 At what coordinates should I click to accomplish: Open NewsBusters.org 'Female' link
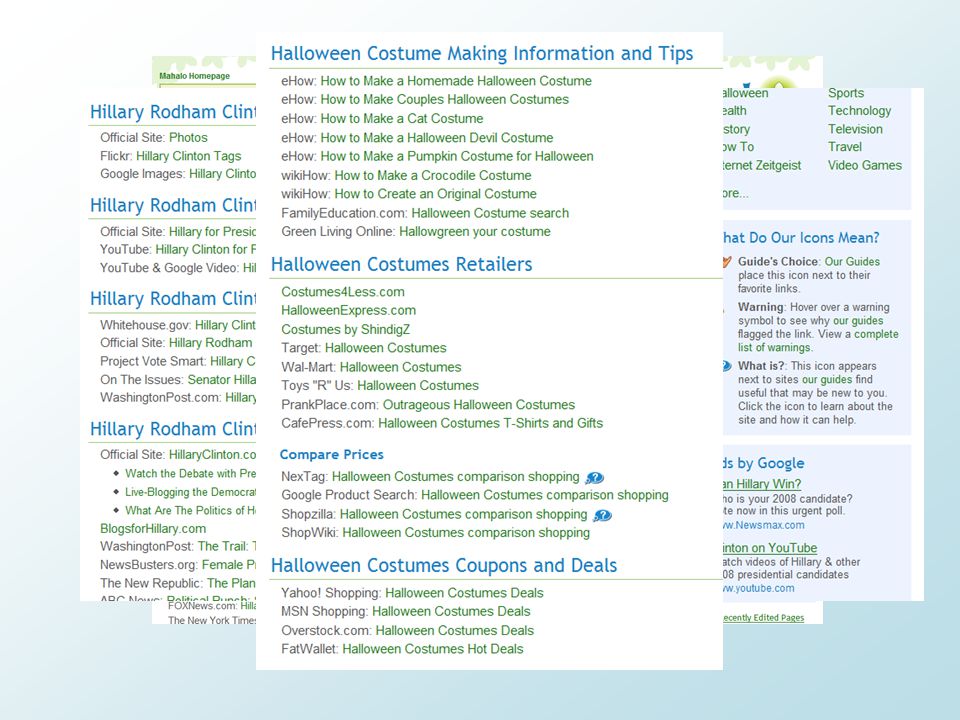coord(229,564)
